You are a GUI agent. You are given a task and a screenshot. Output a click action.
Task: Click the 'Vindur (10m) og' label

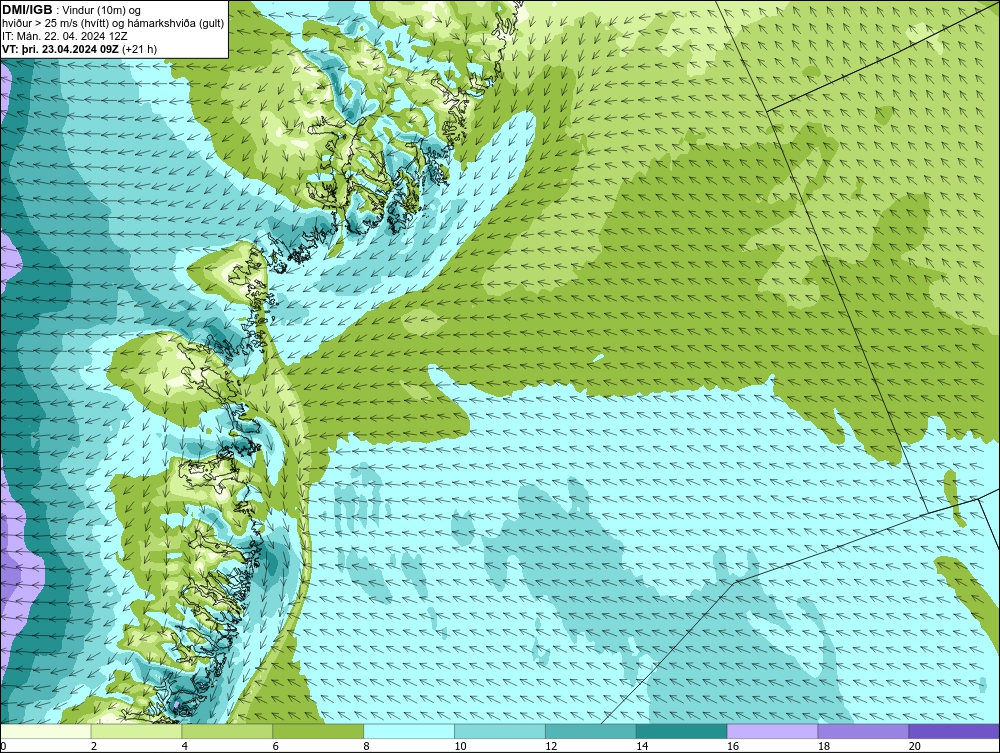(x=102, y=11)
